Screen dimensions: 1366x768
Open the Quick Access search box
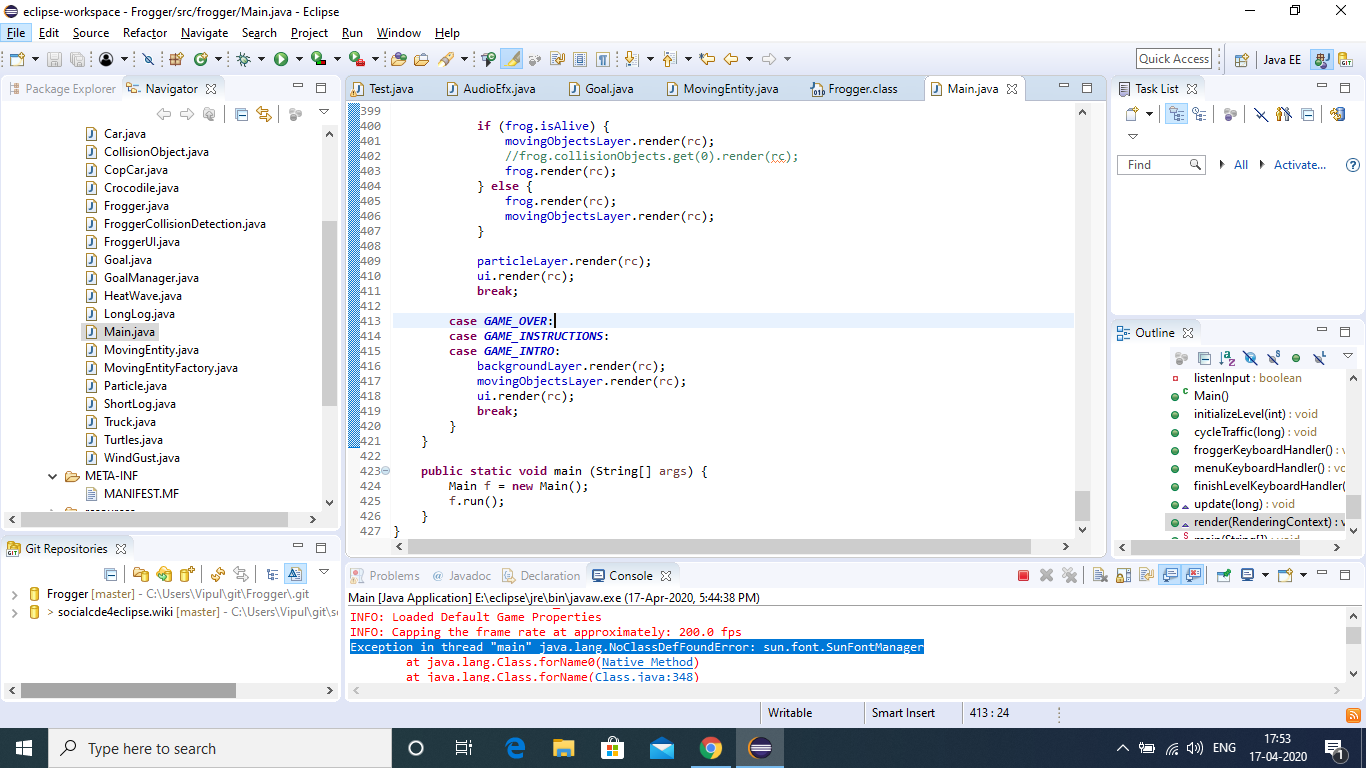point(1173,58)
